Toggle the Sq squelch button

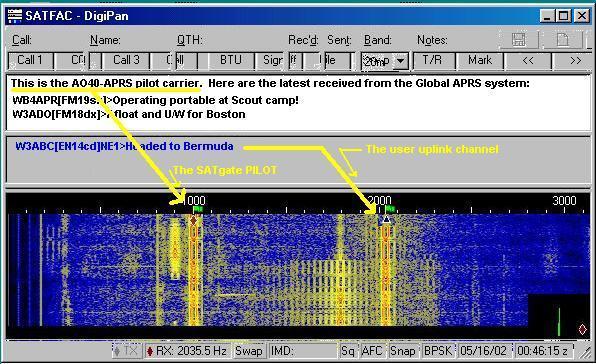point(348,351)
